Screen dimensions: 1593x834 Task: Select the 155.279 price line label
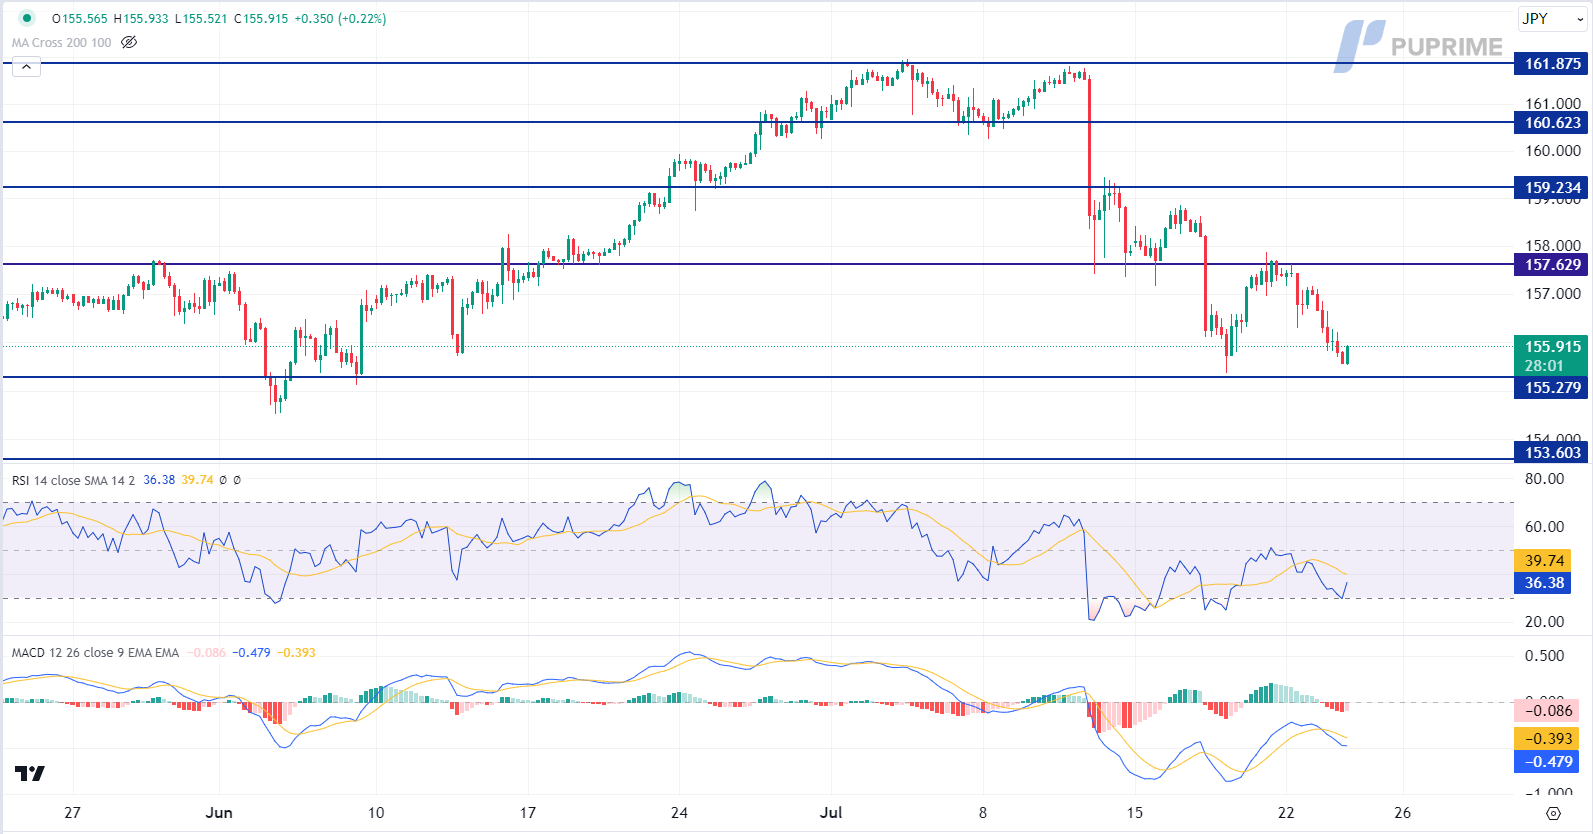pos(1551,387)
